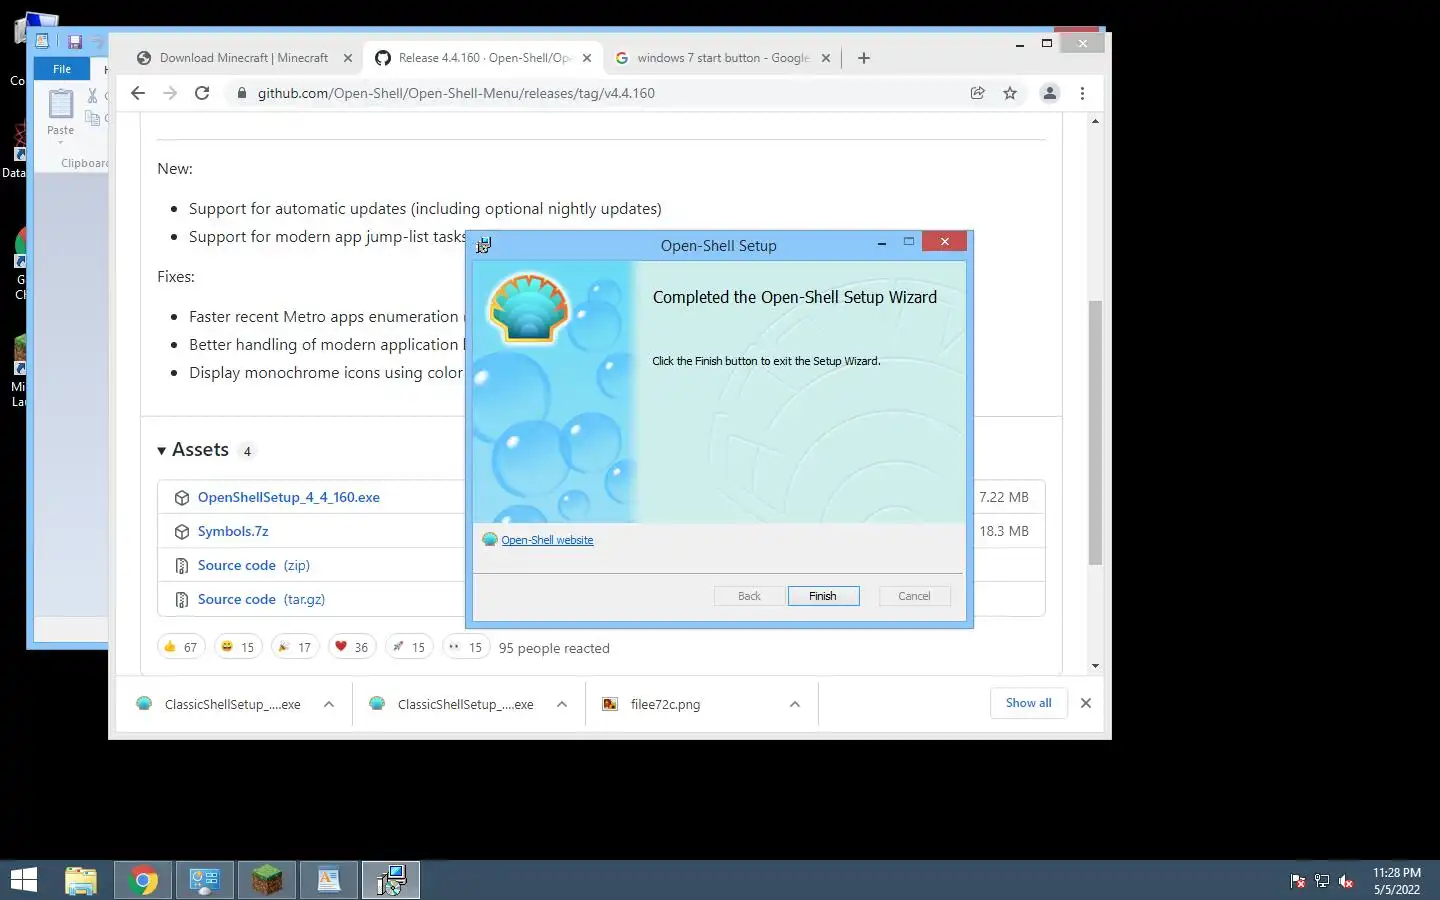1440x900 pixels.
Task: Click the rocket reaction 15
Action: 409,647
